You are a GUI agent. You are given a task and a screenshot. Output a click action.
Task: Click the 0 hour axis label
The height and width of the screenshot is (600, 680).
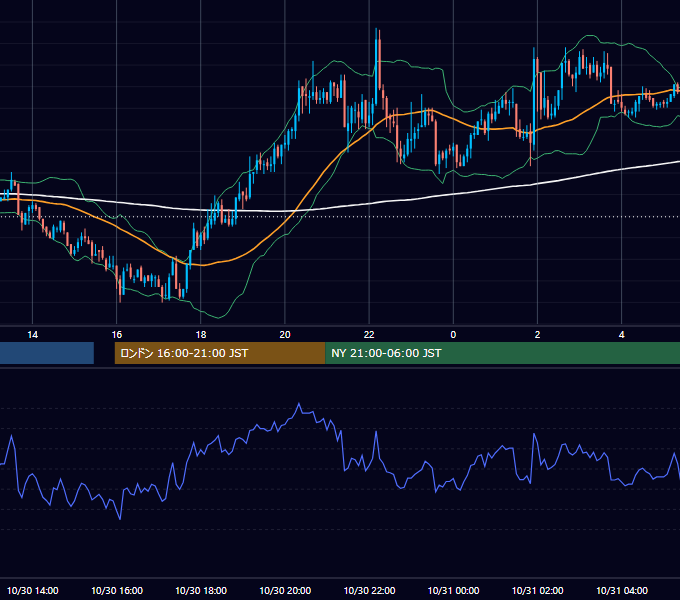(x=453, y=335)
